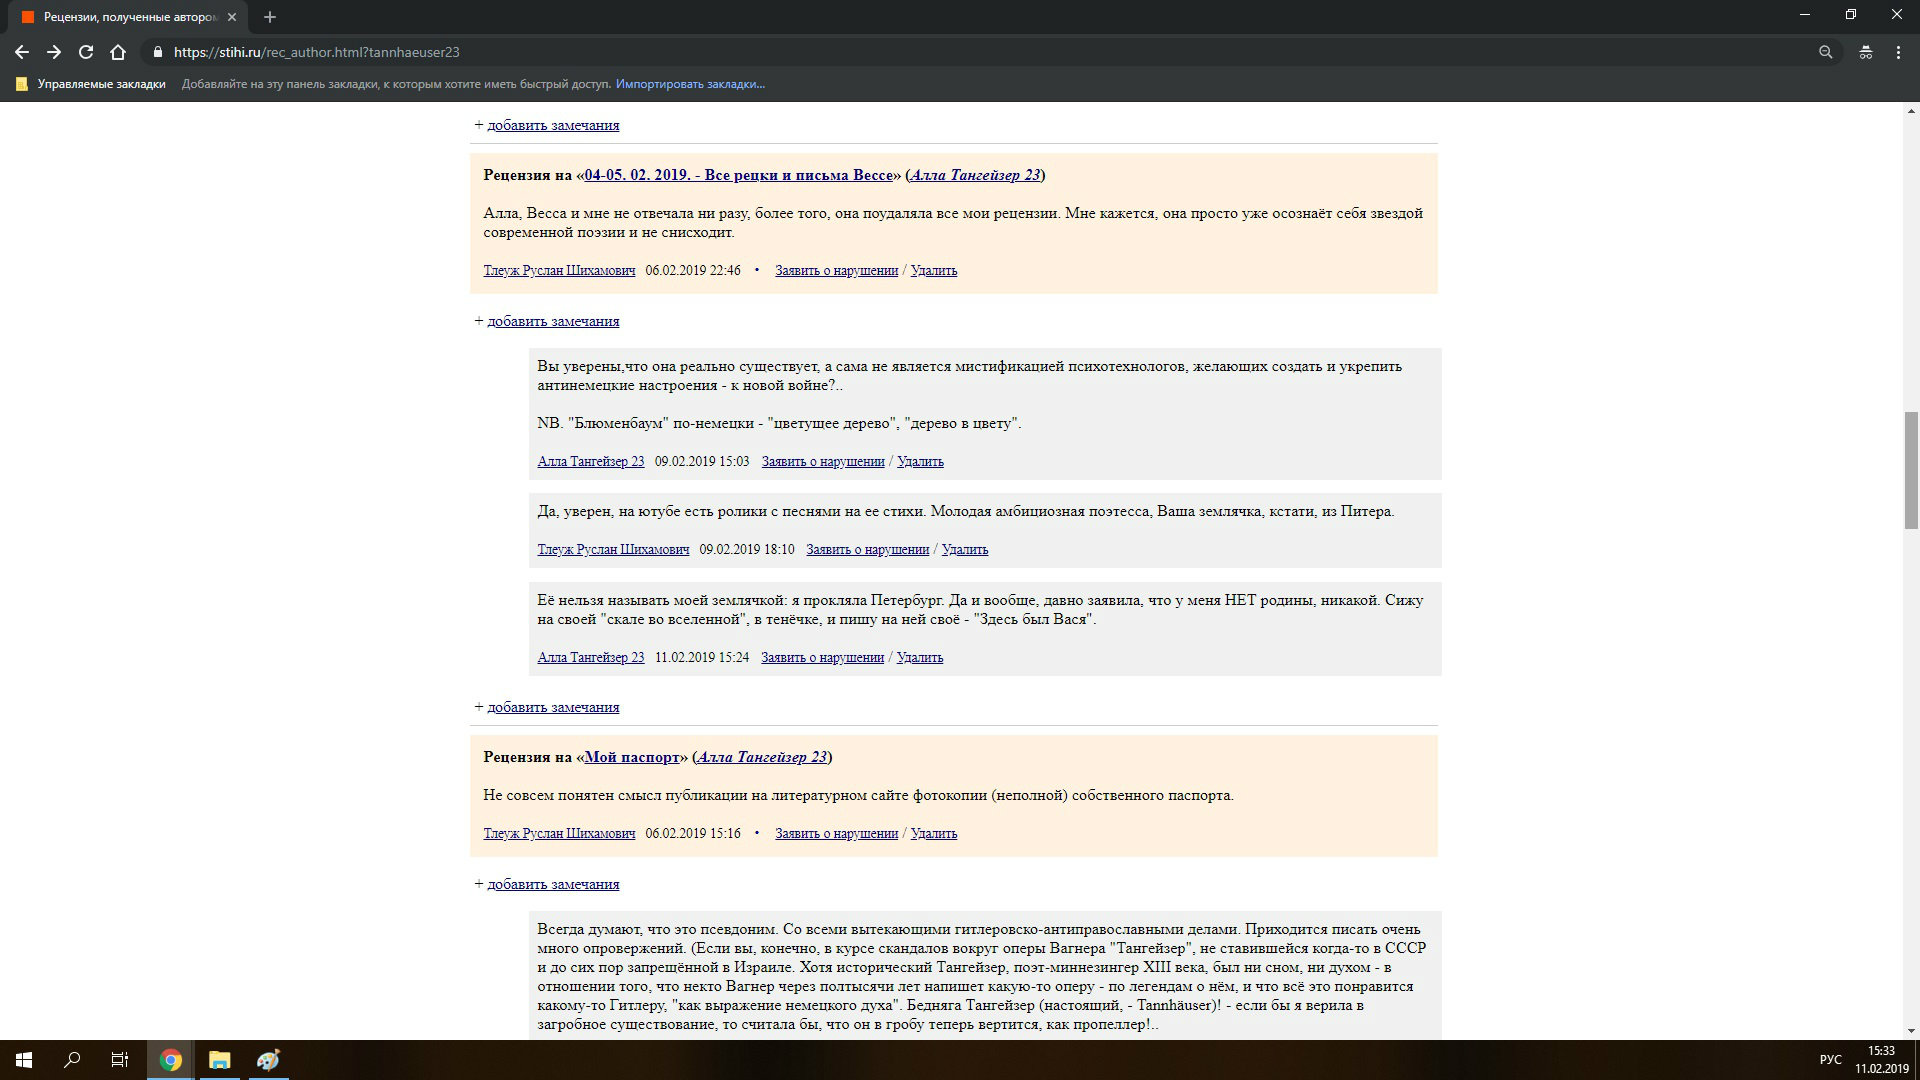Open Windows Start menu

(24, 1060)
